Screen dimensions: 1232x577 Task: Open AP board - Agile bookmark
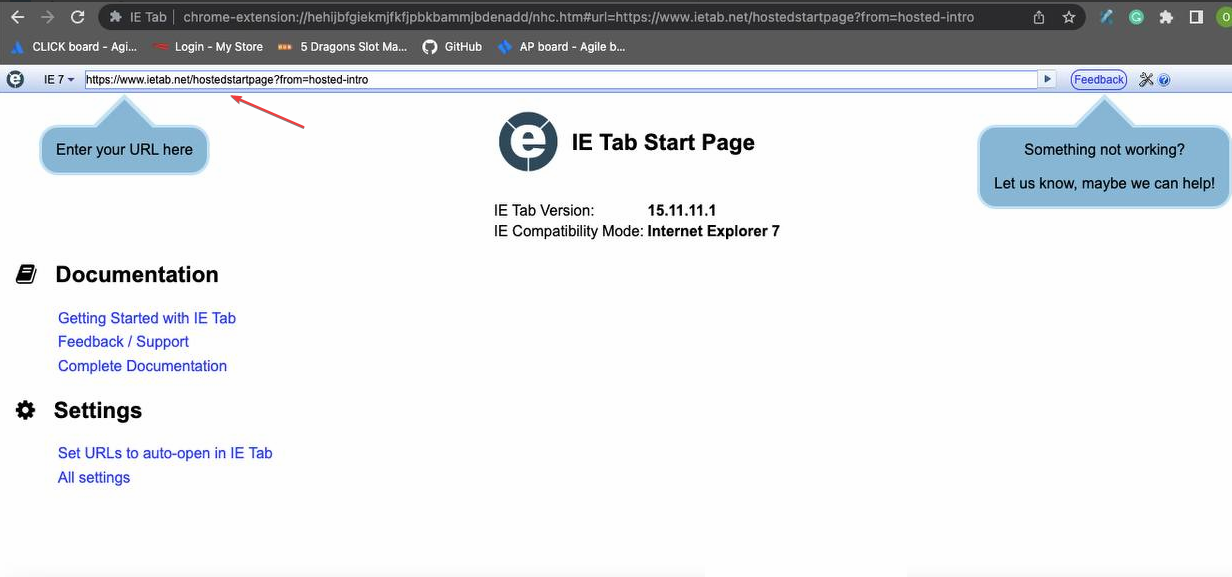coord(561,46)
